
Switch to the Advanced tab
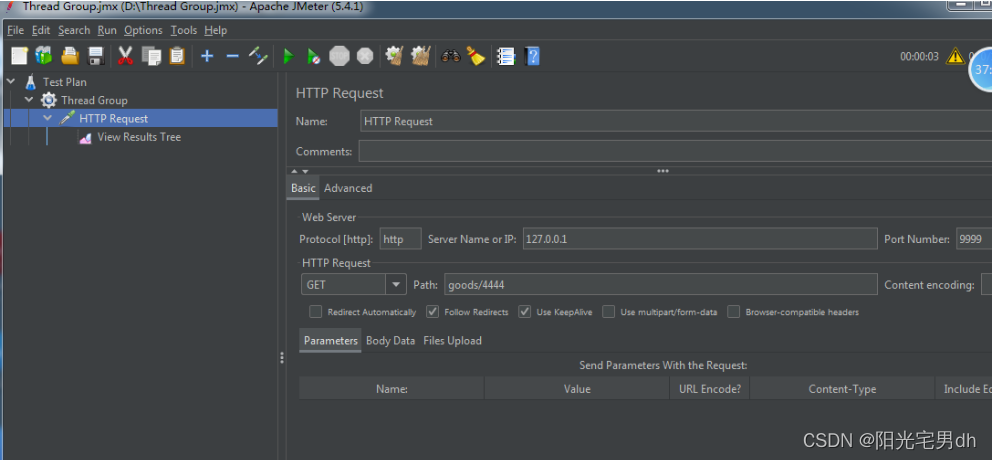click(x=348, y=188)
